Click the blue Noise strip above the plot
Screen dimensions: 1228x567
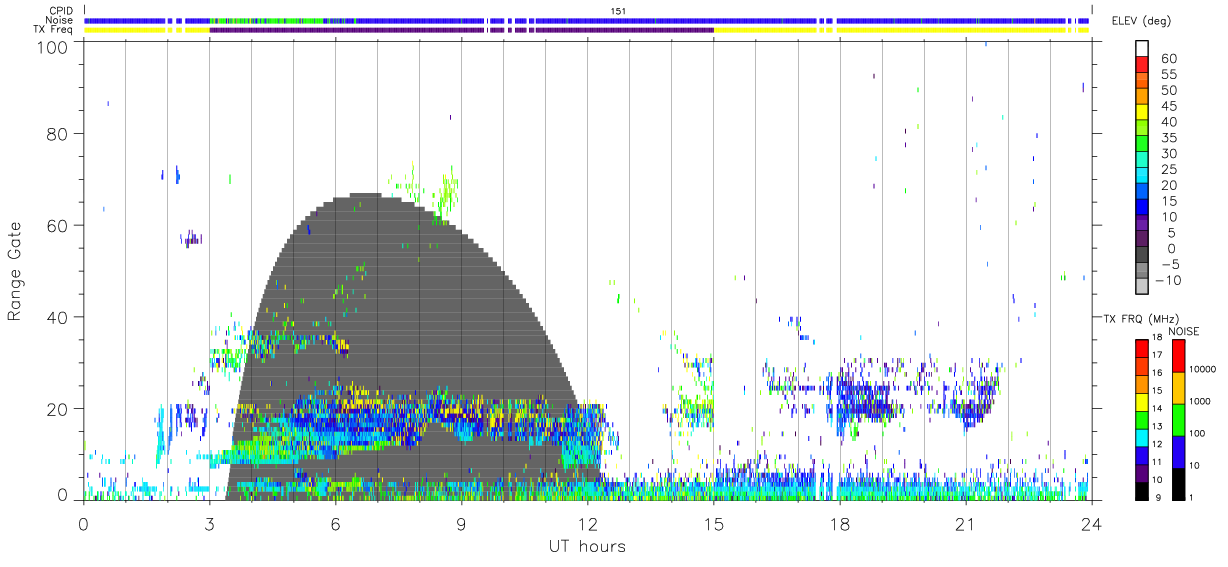[x=588, y=20]
